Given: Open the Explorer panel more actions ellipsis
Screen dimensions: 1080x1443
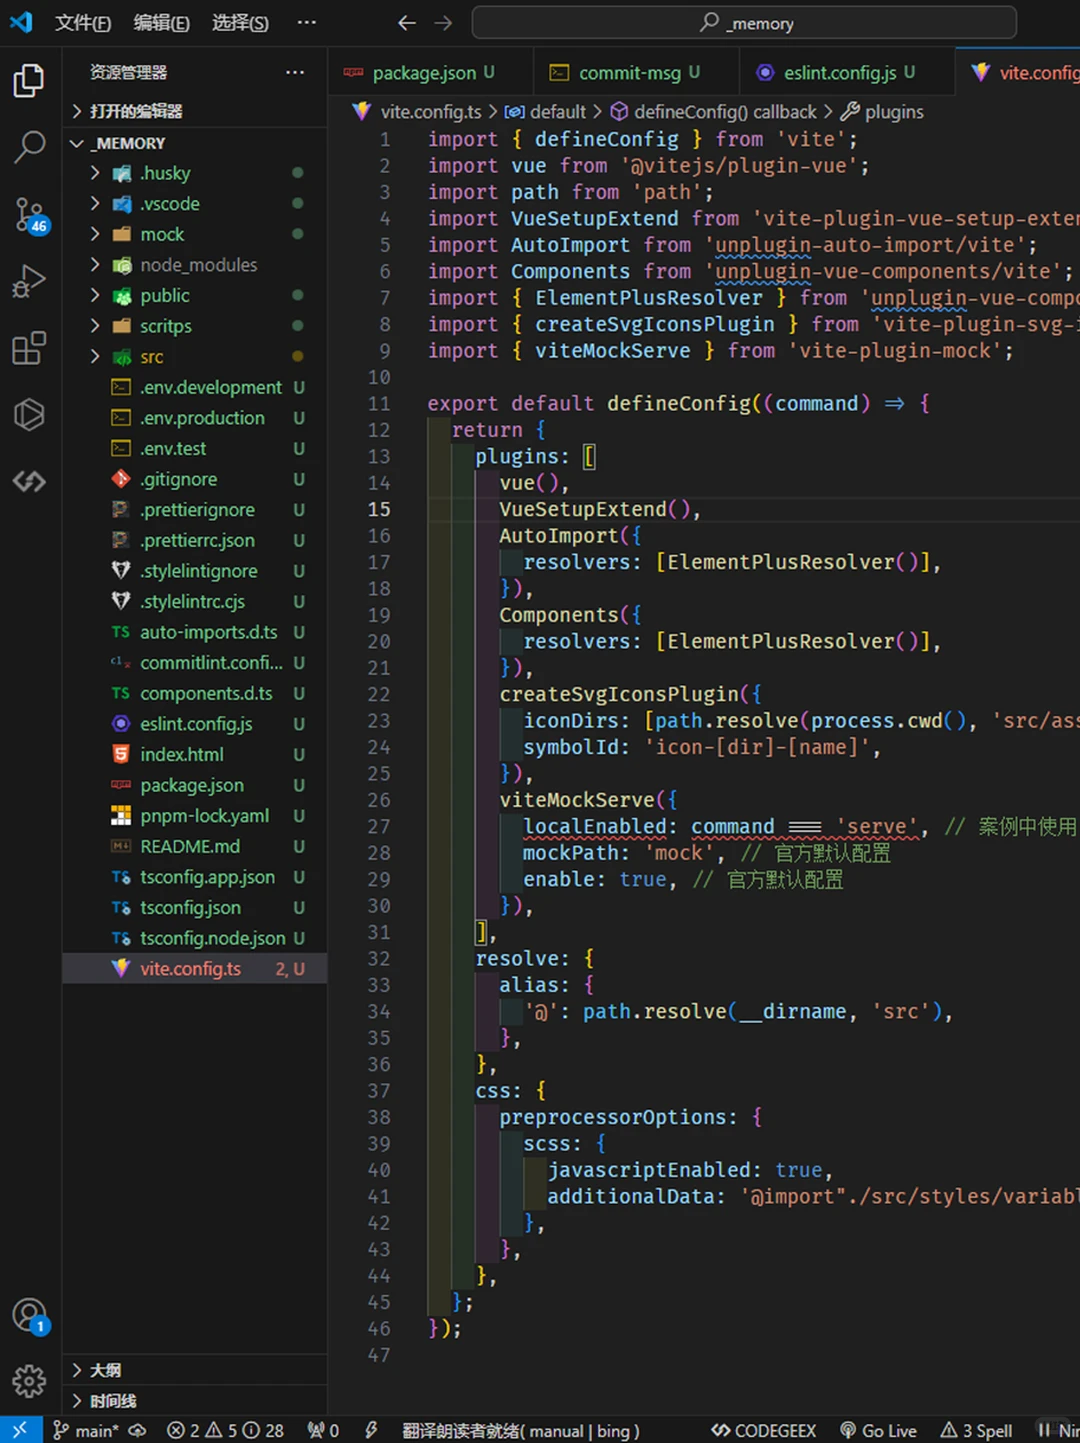Looking at the screenshot, I should 295,72.
